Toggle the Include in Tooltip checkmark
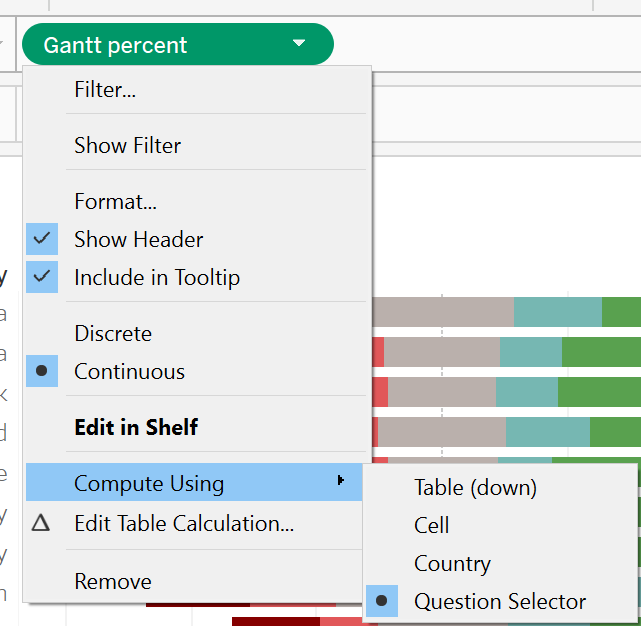Viewport: 641px width, 626px height. [42, 278]
